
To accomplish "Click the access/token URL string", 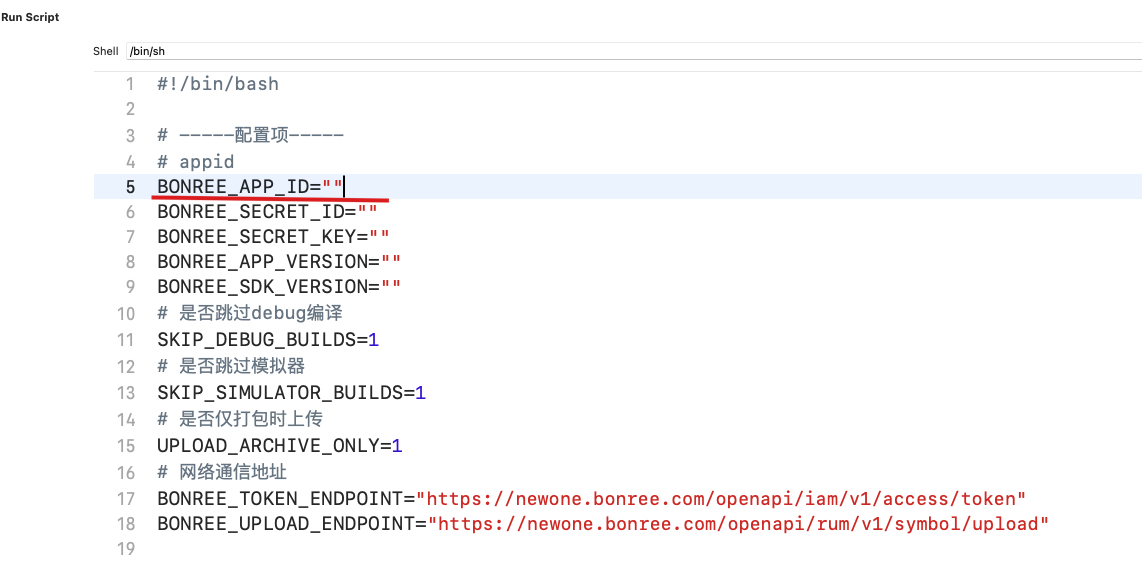I will [721, 498].
